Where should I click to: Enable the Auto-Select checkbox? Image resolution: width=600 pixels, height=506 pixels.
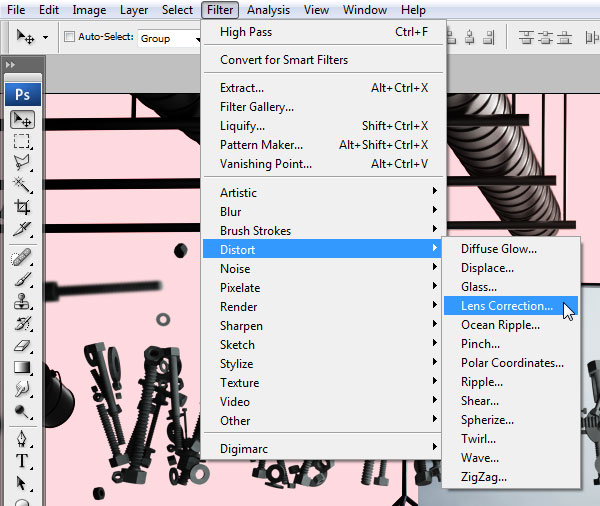tap(69, 37)
